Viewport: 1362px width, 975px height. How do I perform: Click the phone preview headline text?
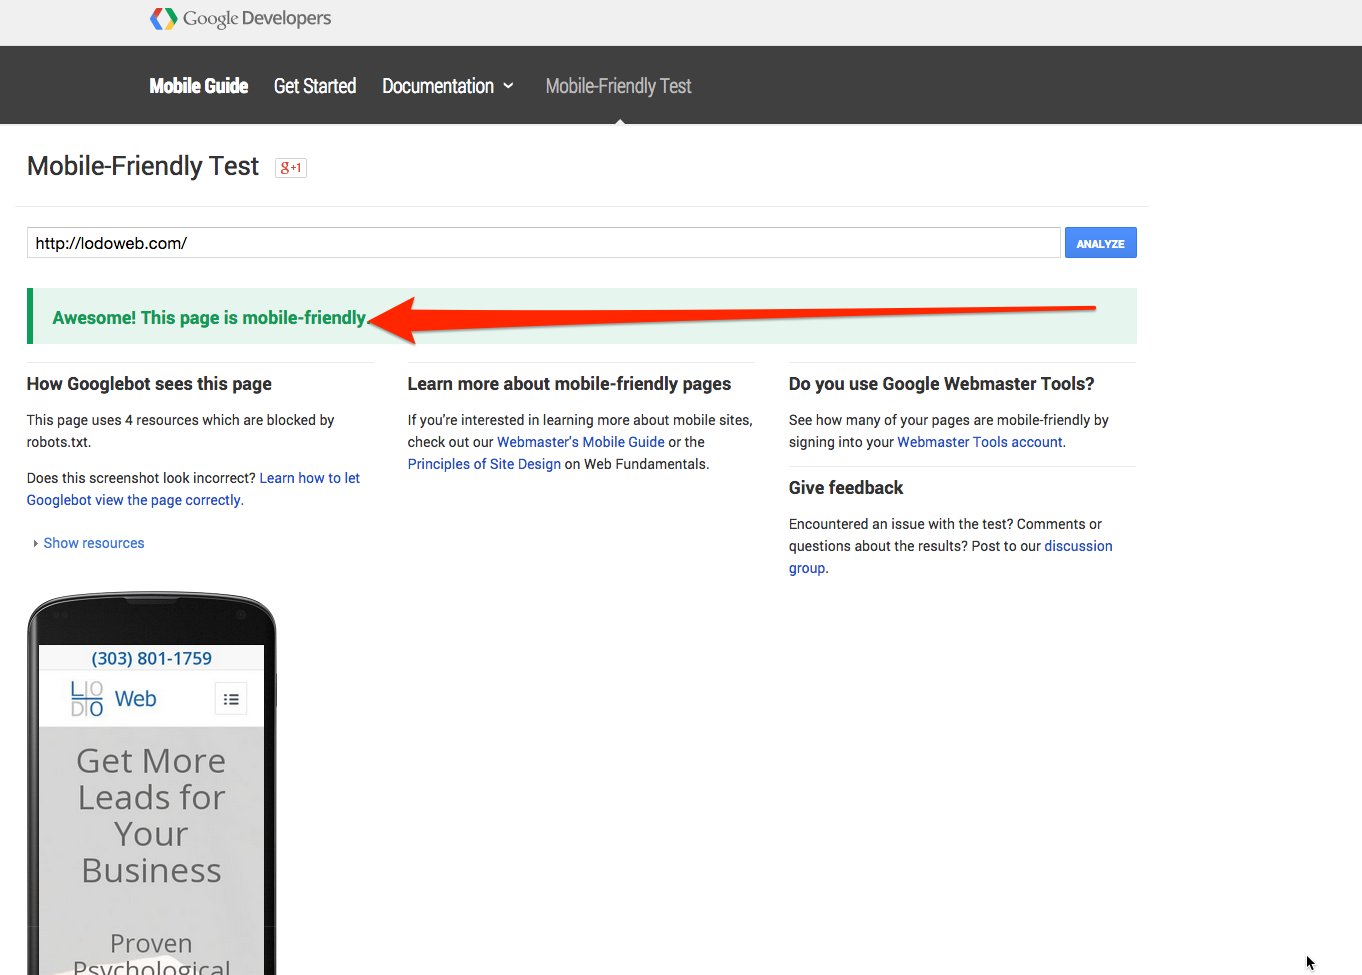(152, 815)
